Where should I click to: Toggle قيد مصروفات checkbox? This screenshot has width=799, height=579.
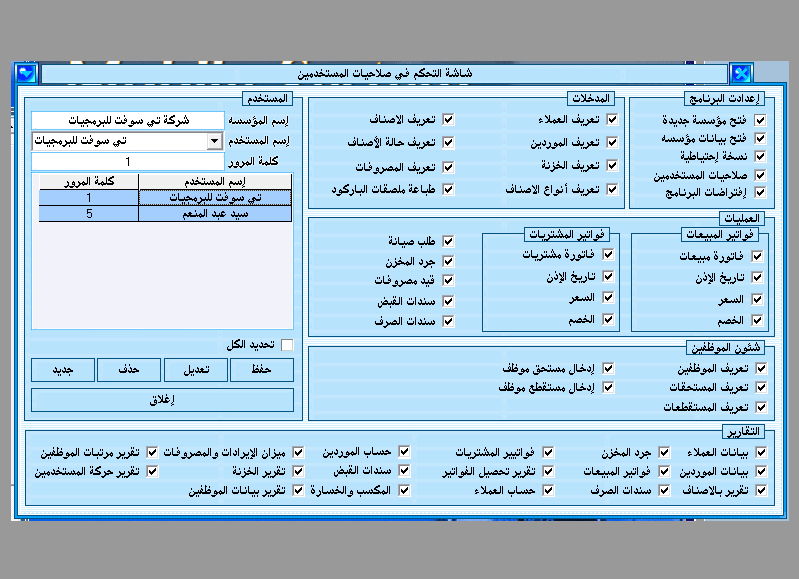click(x=448, y=280)
